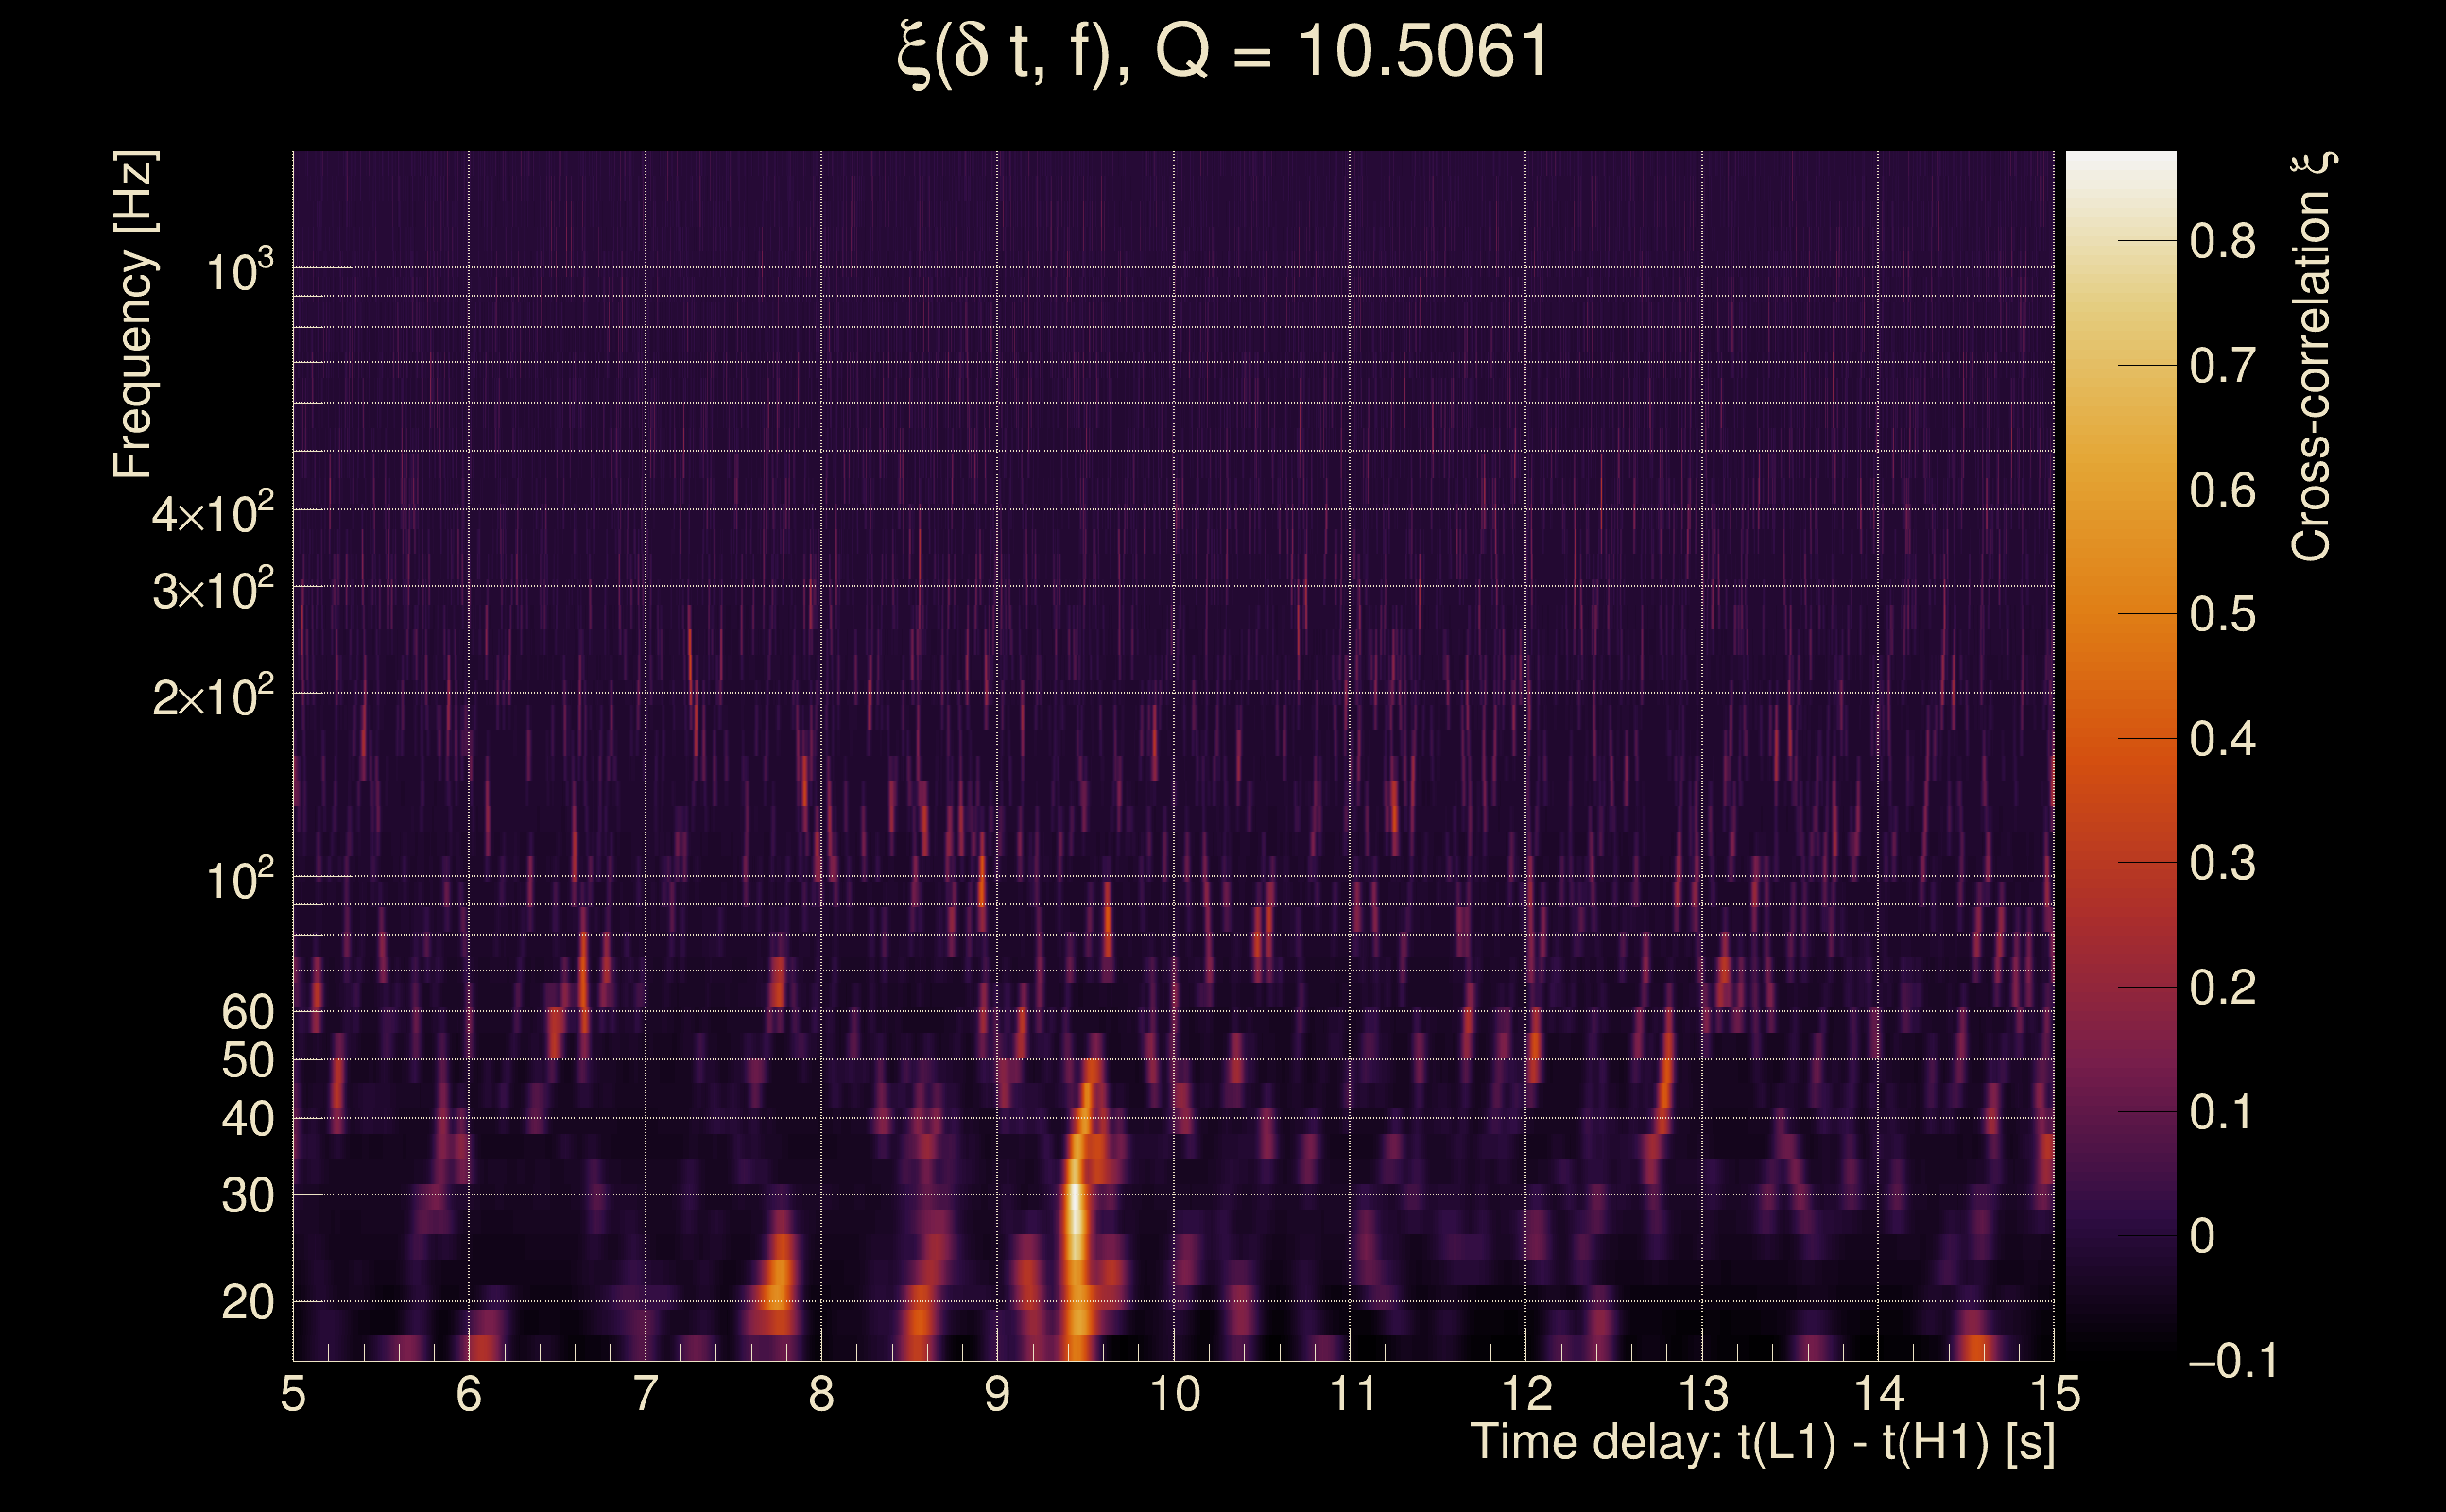This screenshot has width=2446, height=1512.
Task: Click the 15 tick label on the time axis
Action: [2055, 1394]
